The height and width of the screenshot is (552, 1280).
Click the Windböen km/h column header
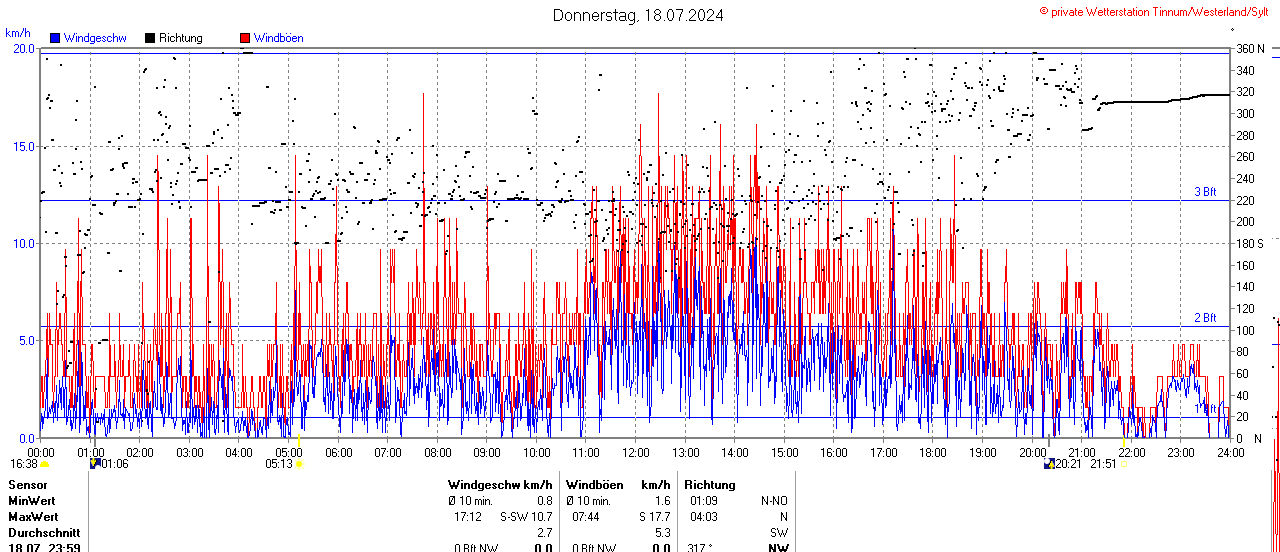618,485
